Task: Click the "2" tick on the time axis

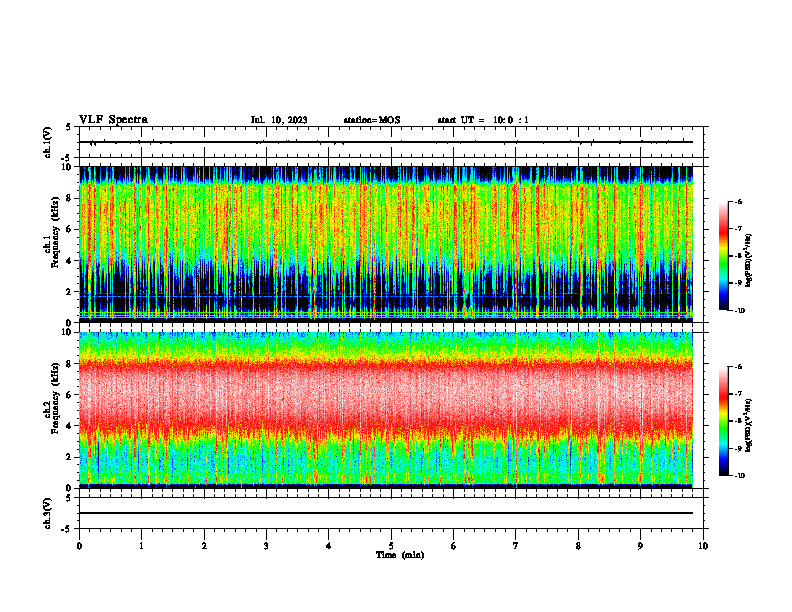Action: pyautogui.click(x=204, y=546)
